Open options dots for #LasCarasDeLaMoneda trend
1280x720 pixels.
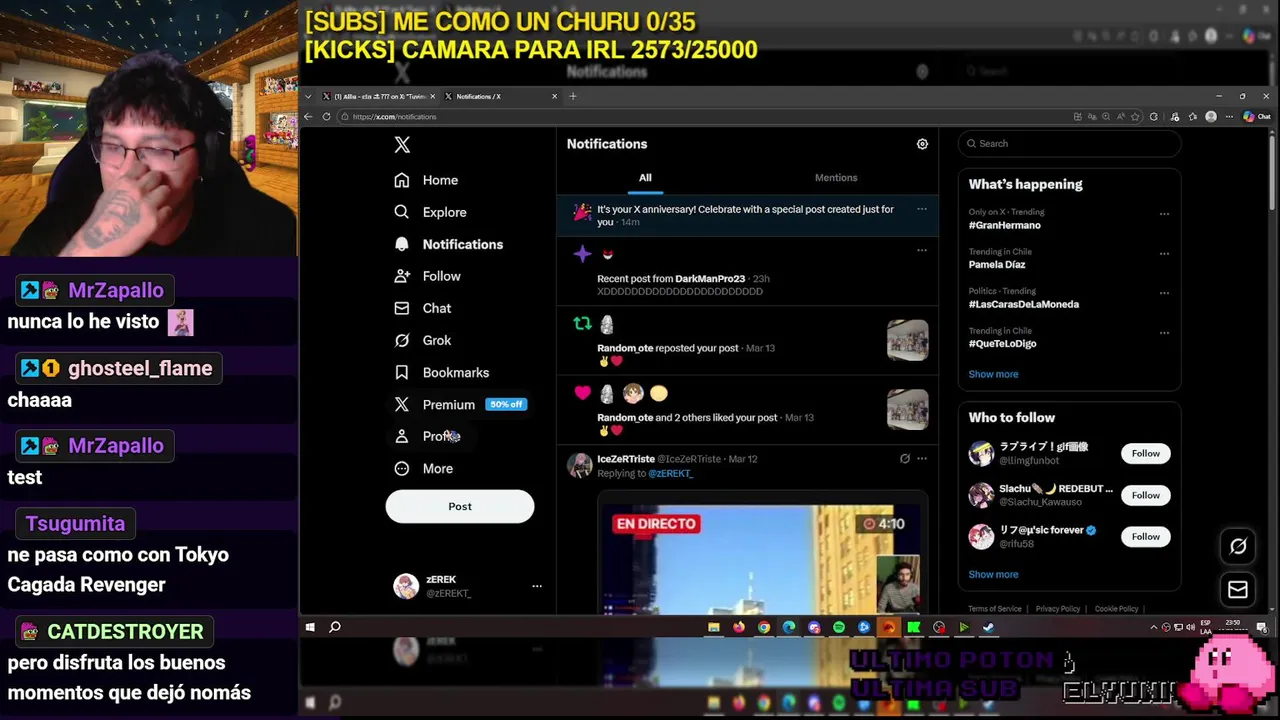[x=1164, y=293]
